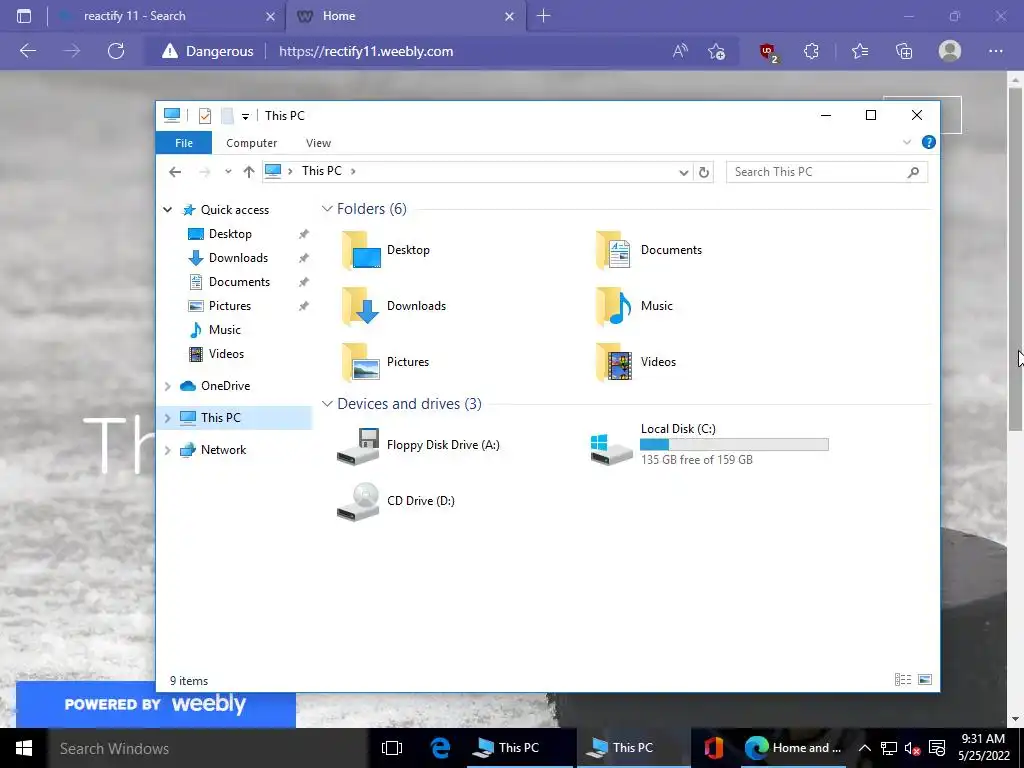This screenshot has width=1024, height=768.
Task: Click the Dangerous site warning badge
Action: (208, 52)
